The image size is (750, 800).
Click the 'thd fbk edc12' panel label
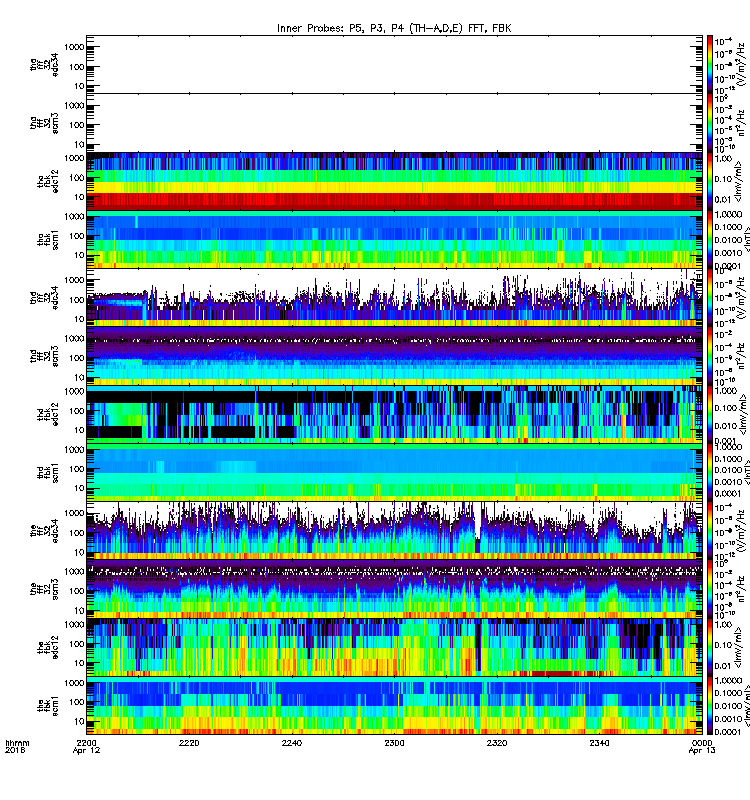(48, 414)
